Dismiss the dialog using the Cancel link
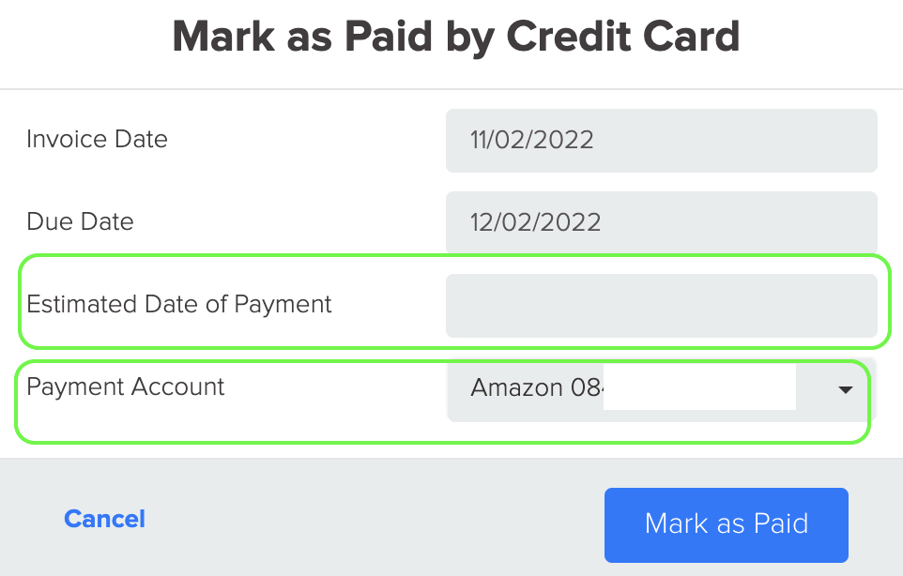Image resolution: width=903 pixels, height=576 pixels. pos(104,518)
